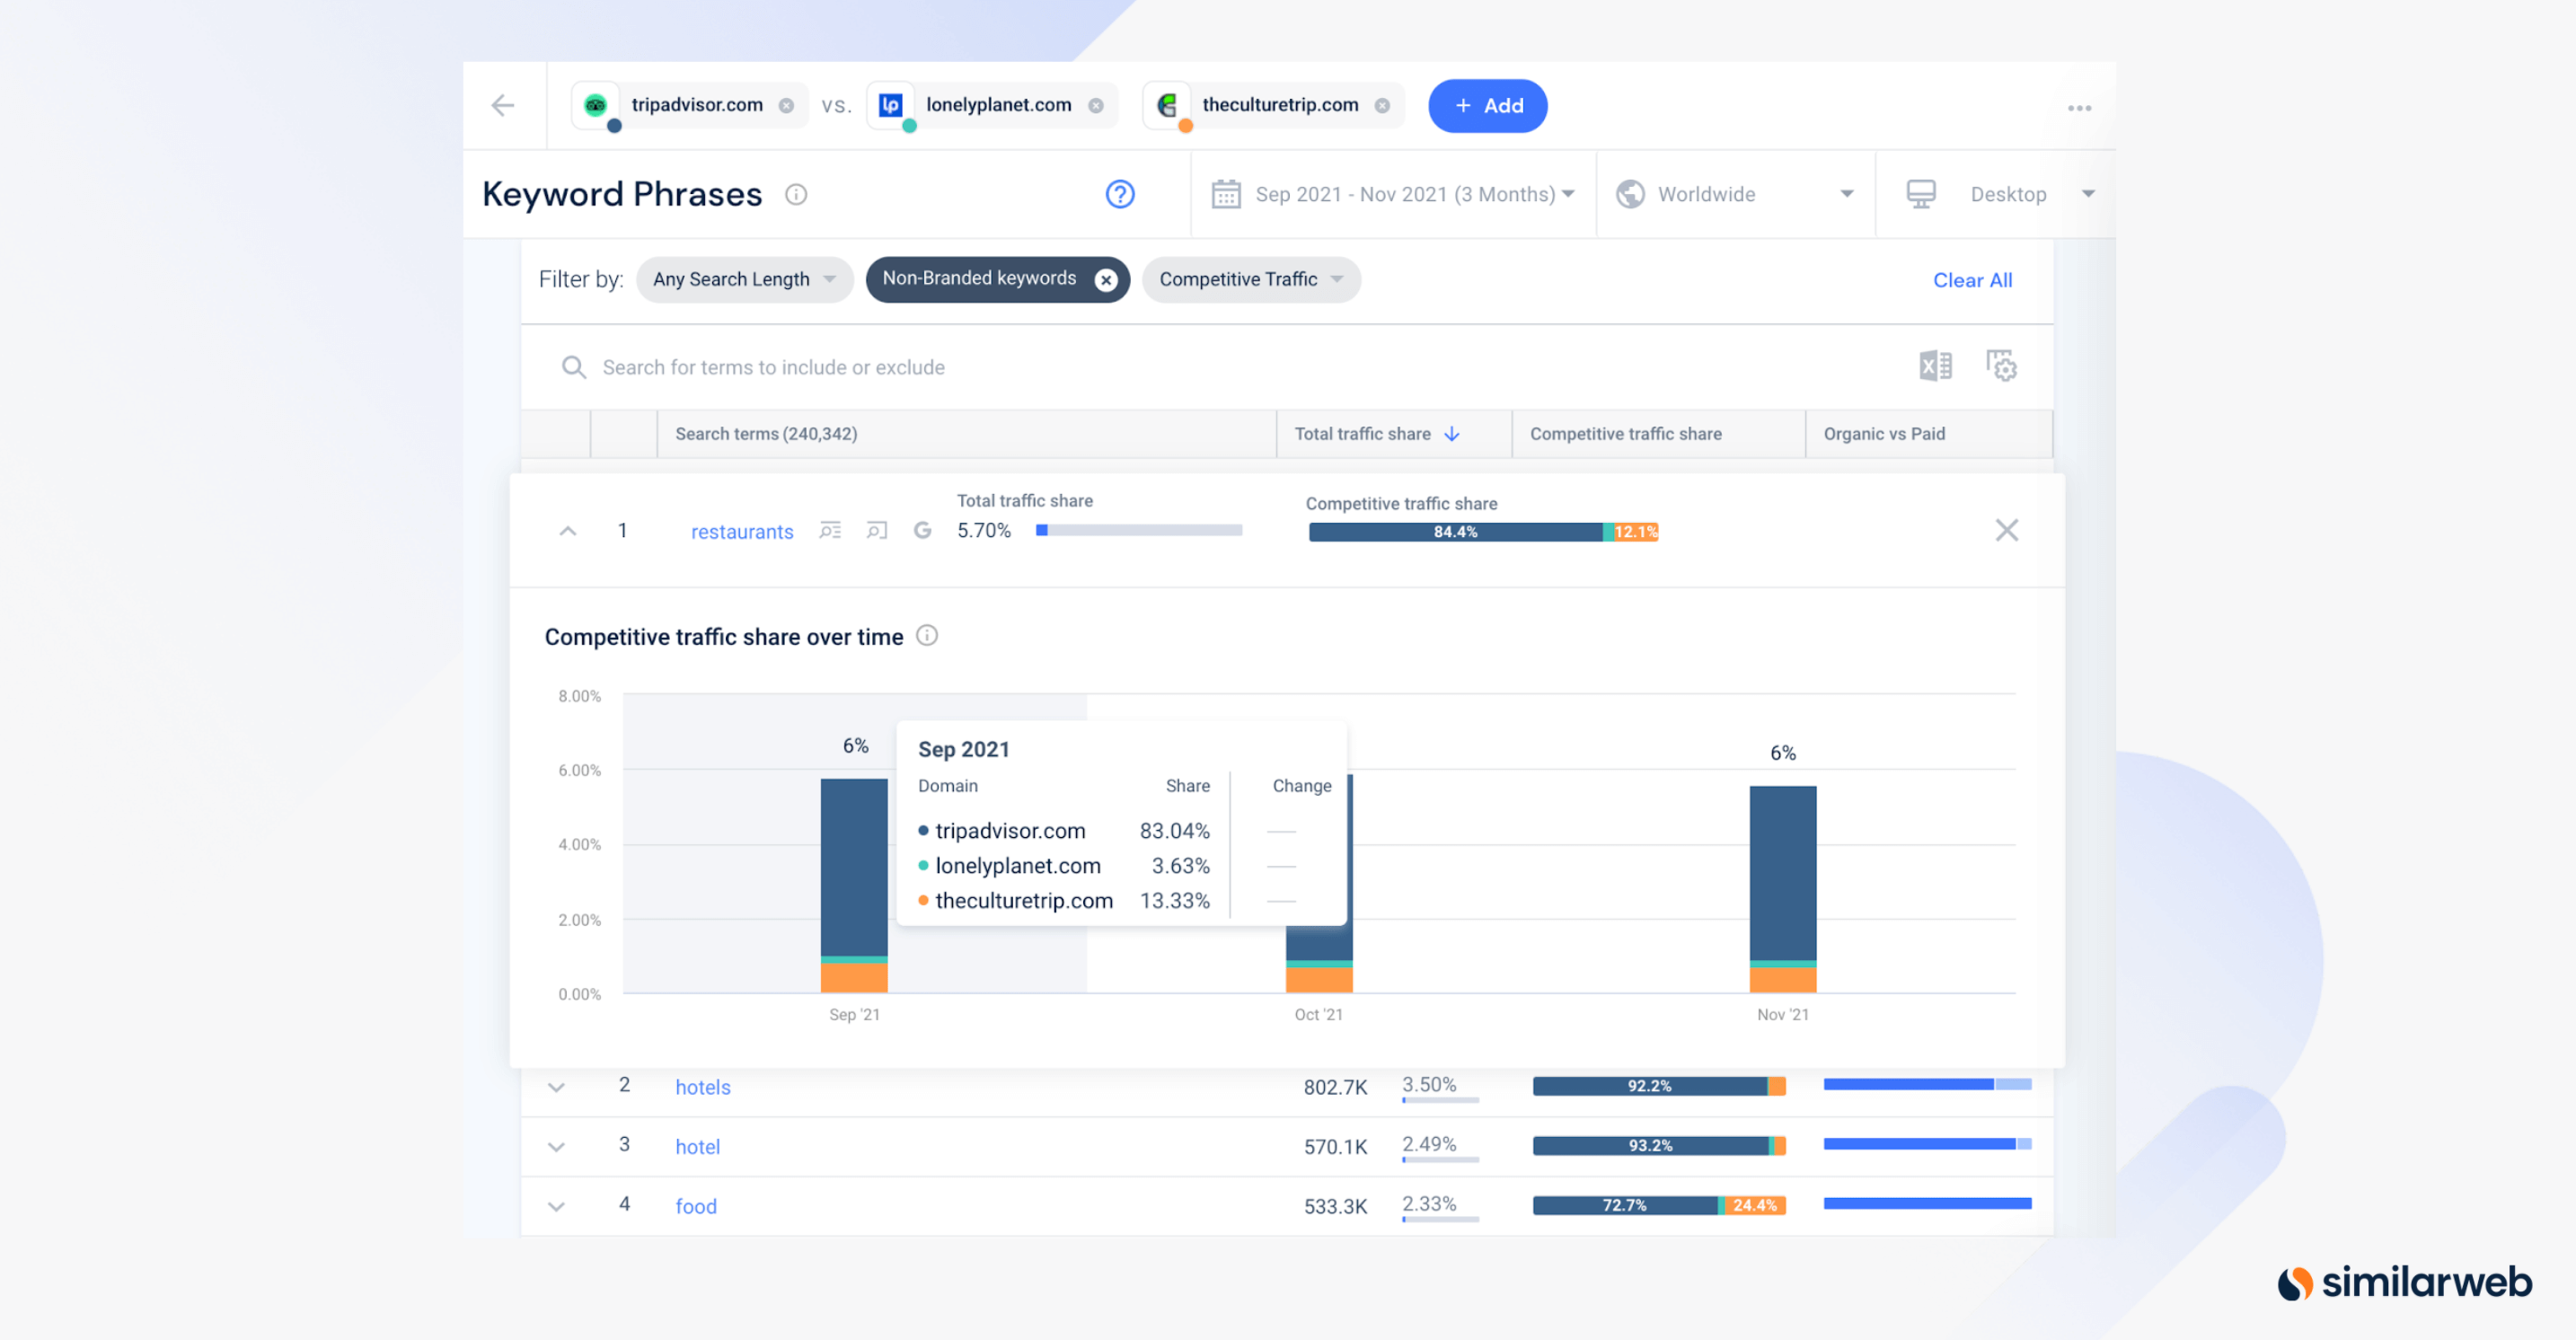Click the Sep '21 chart bar
The height and width of the screenshot is (1340, 2576).
point(854,886)
